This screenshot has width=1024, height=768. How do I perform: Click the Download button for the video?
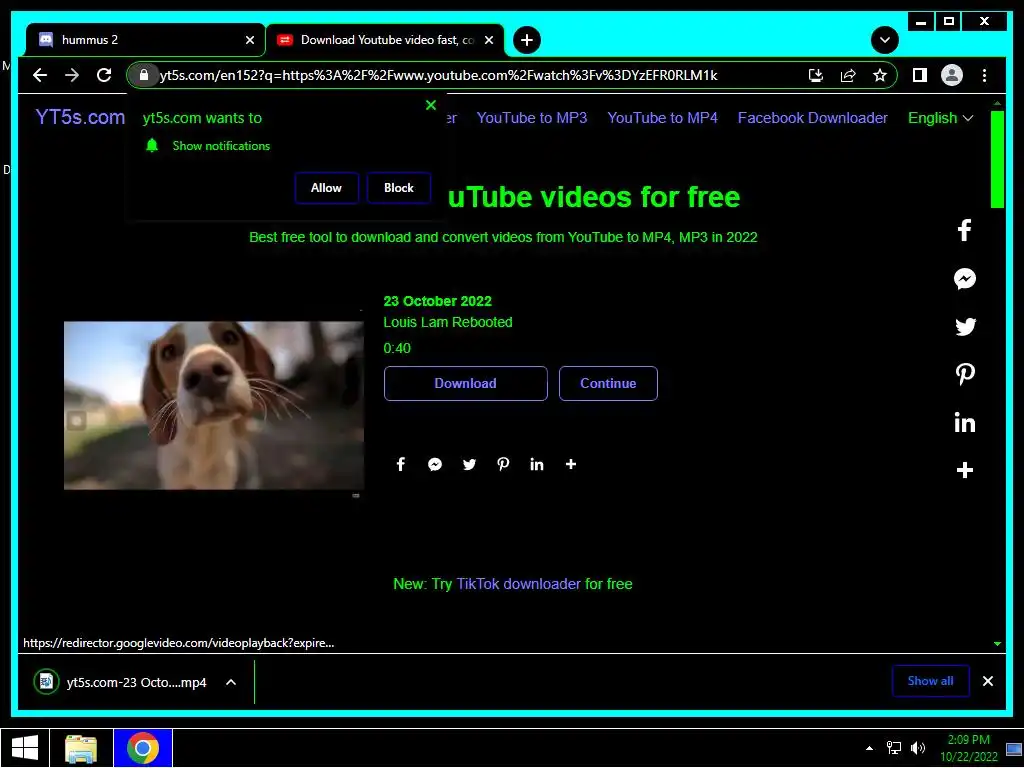click(x=466, y=383)
